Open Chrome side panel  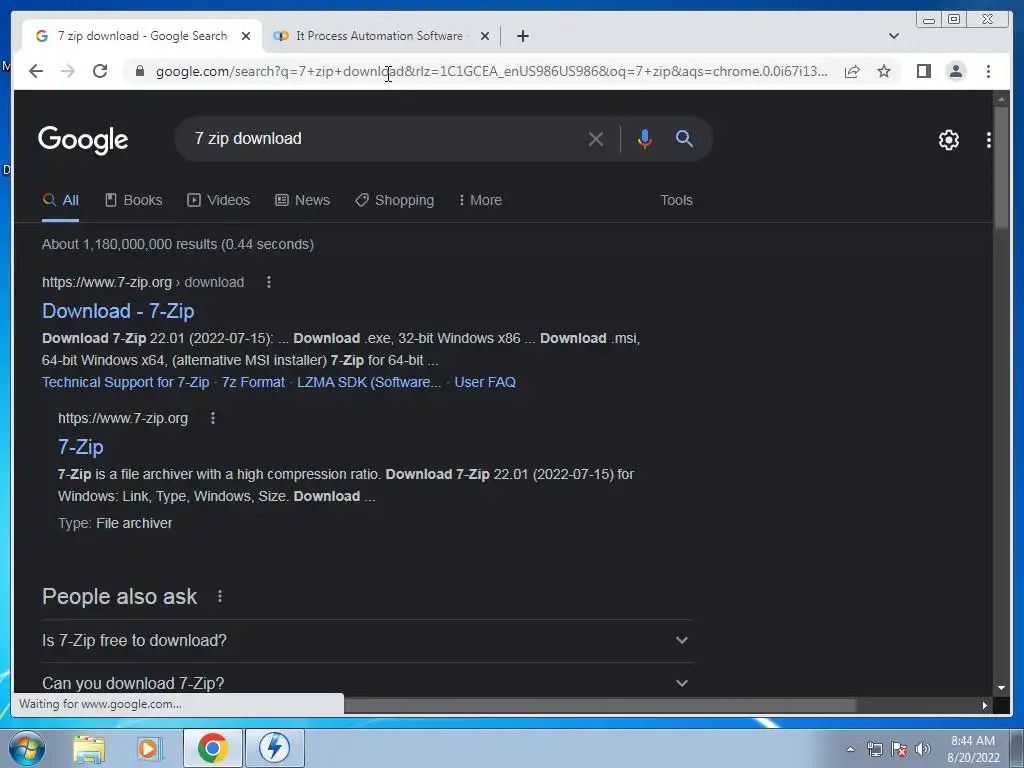click(923, 71)
